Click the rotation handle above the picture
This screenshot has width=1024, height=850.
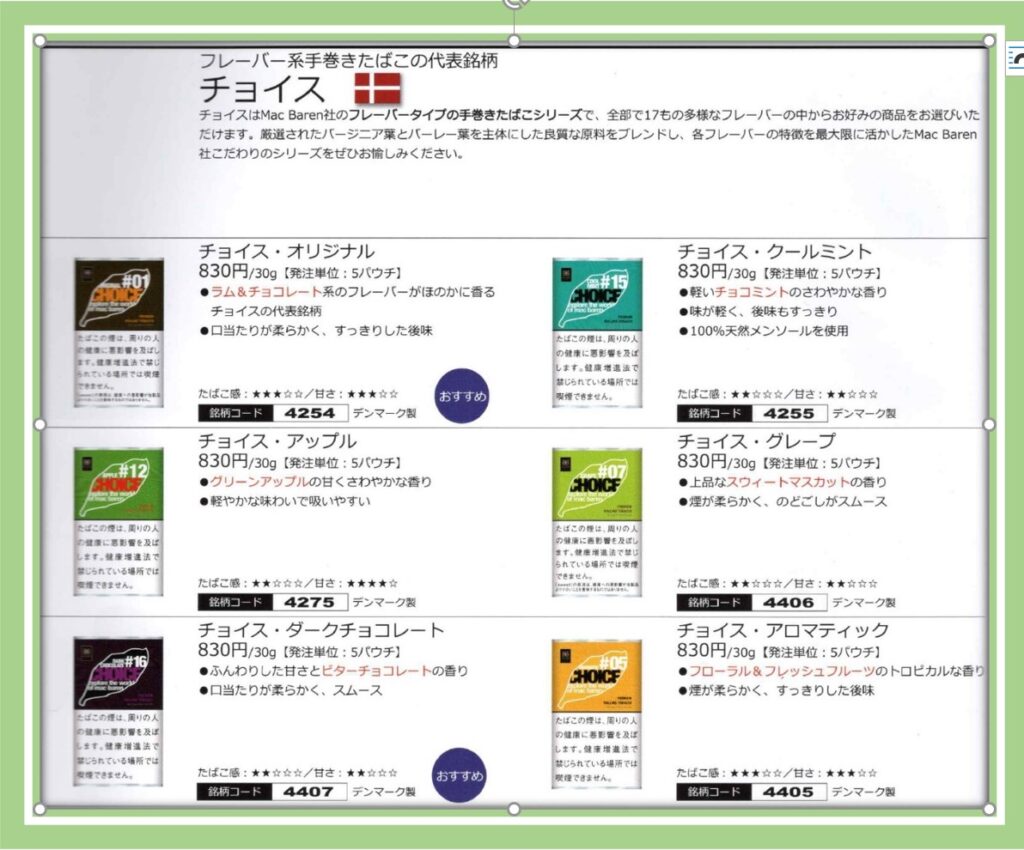click(515, 3)
